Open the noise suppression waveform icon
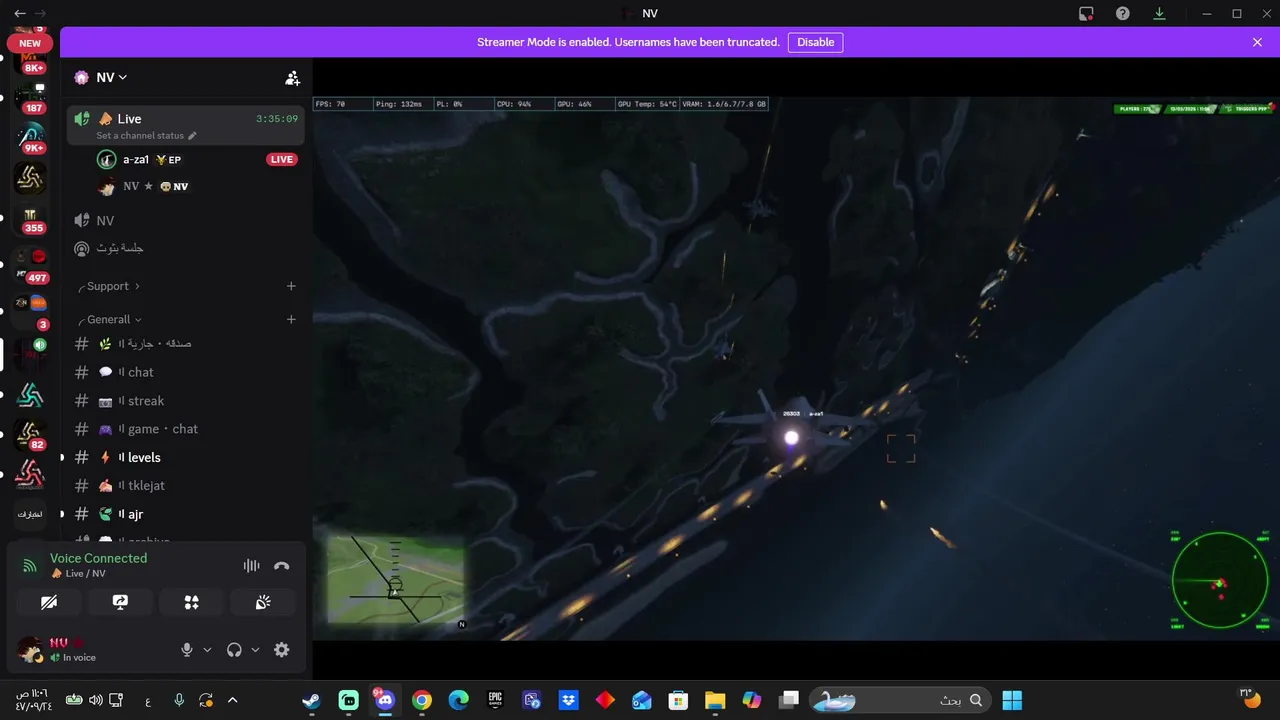 coord(252,566)
